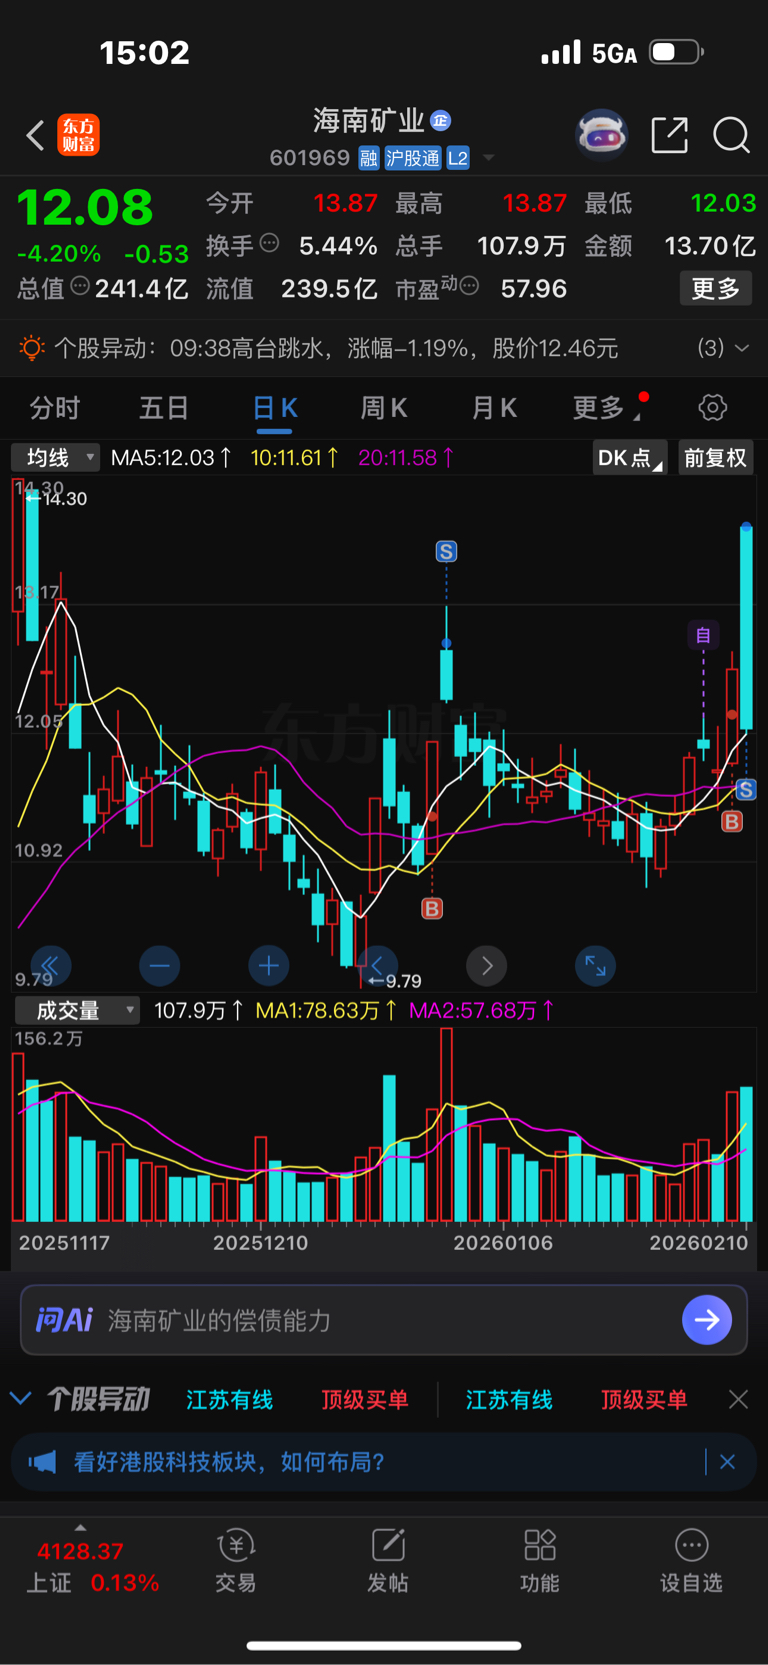The height and width of the screenshot is (1665, 768).
Task: Collapse the 个股异动 ticker chevron
Action: click(20, 1398)
